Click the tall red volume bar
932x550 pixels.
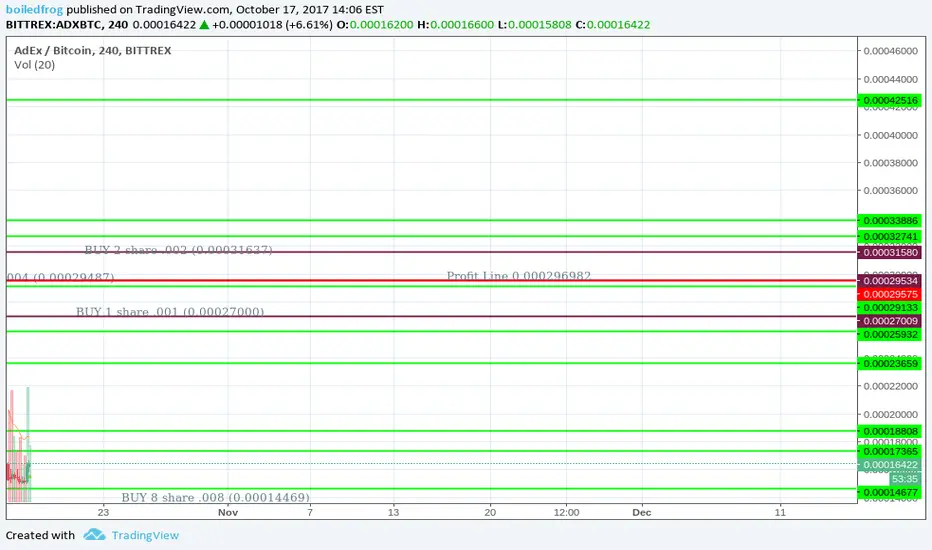[11, 446]
